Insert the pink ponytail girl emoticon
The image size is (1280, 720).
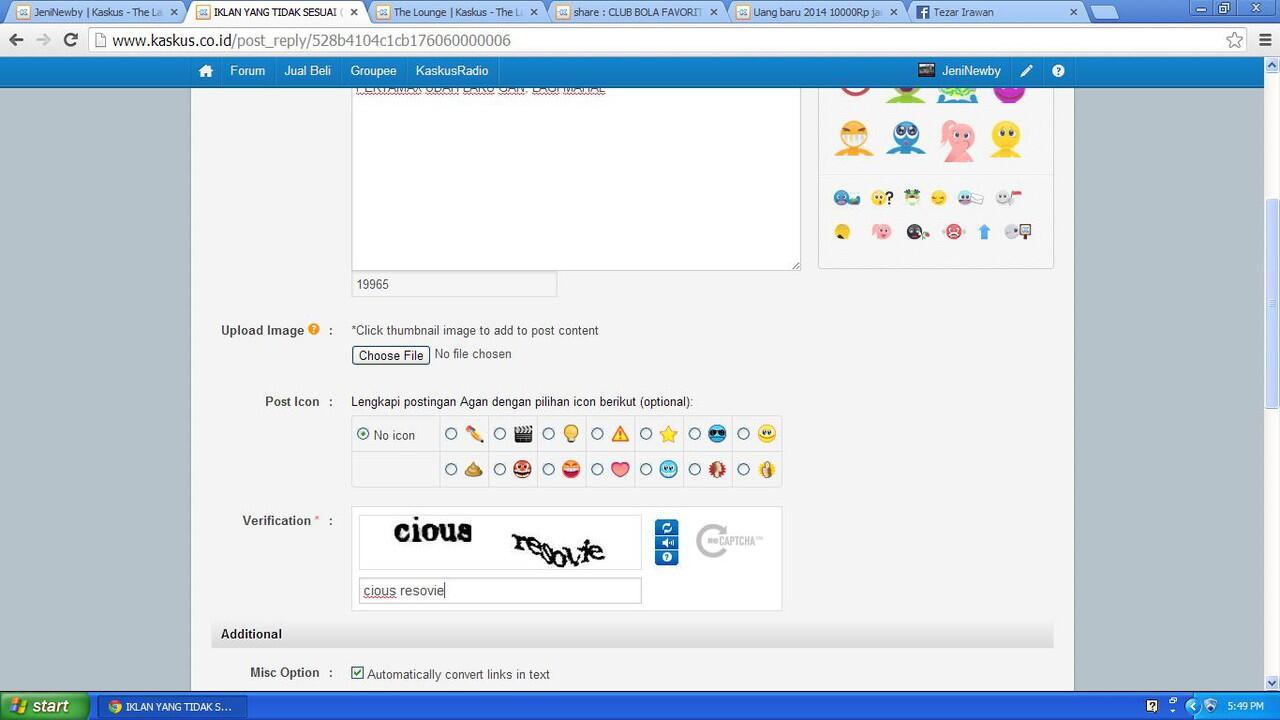pyautogui.click(x=957, y=141)
